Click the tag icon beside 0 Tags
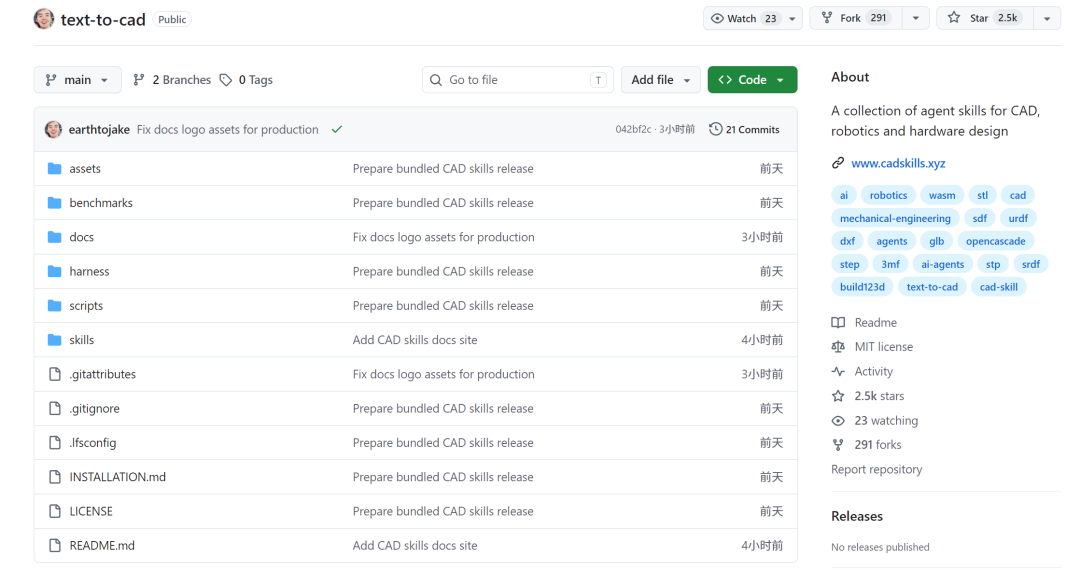The height and width of the screenshot is (570, 1080). coord(226,80)
